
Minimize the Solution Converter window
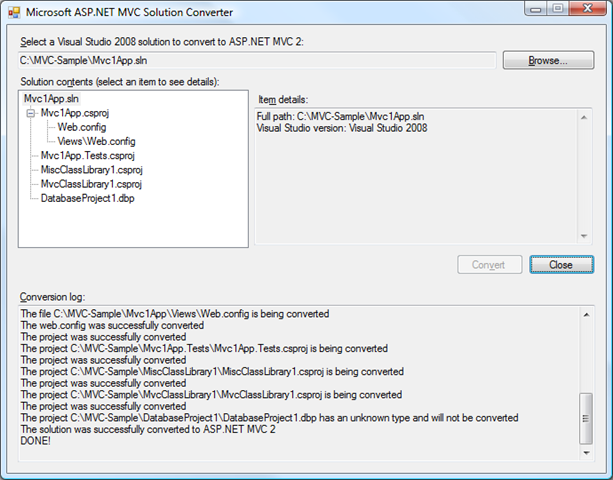tap(536, 8)
